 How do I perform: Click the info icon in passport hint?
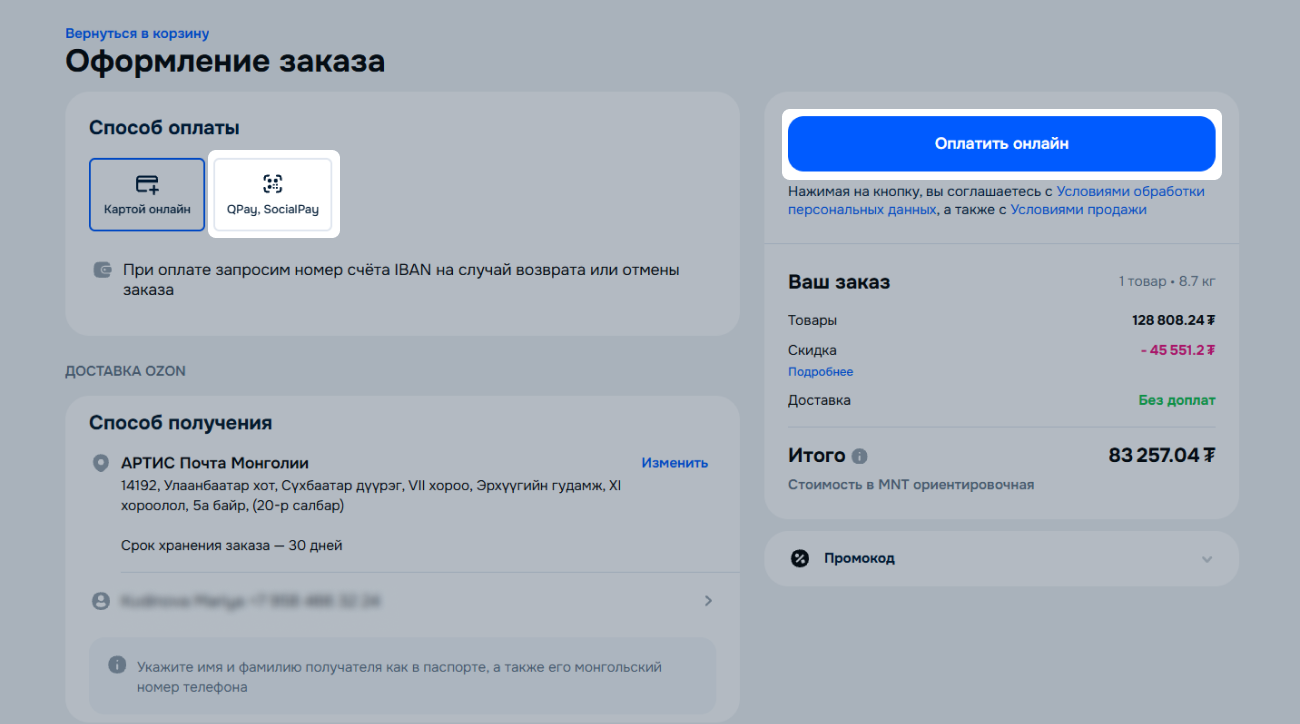(118, 665)
